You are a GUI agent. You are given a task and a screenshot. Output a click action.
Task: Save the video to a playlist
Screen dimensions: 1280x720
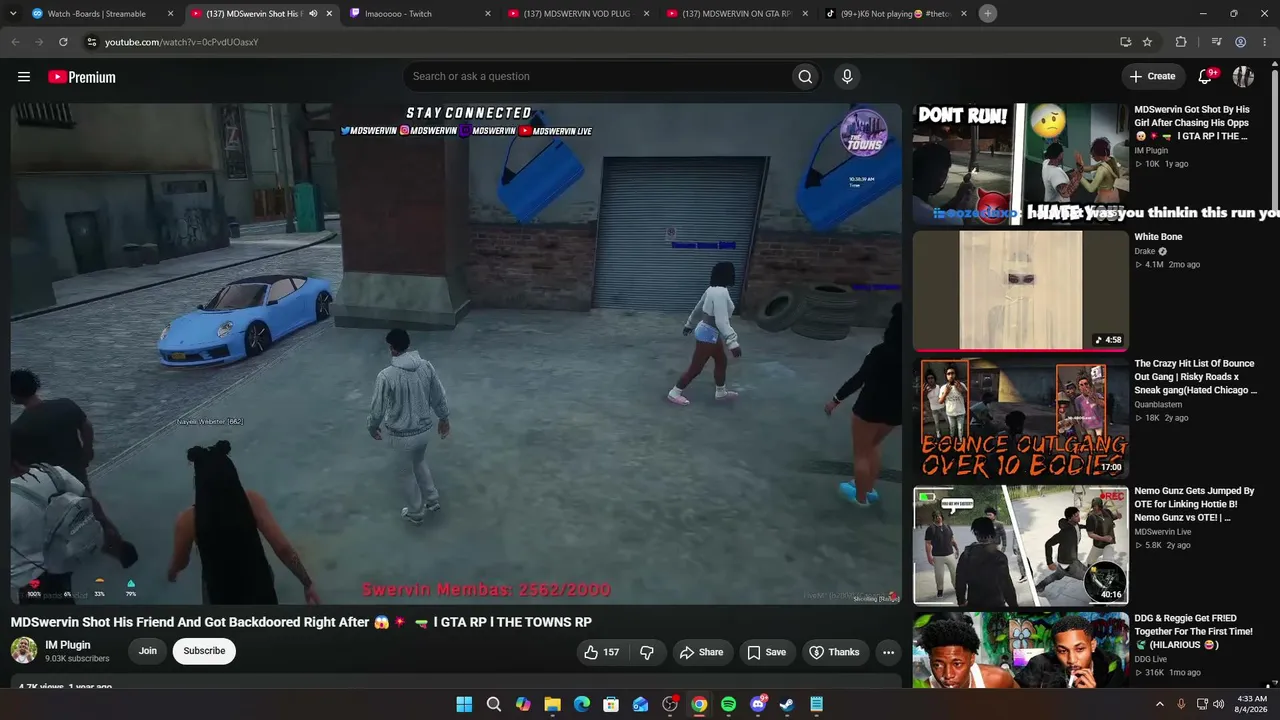pyautogui.click(x=766, y=652)
